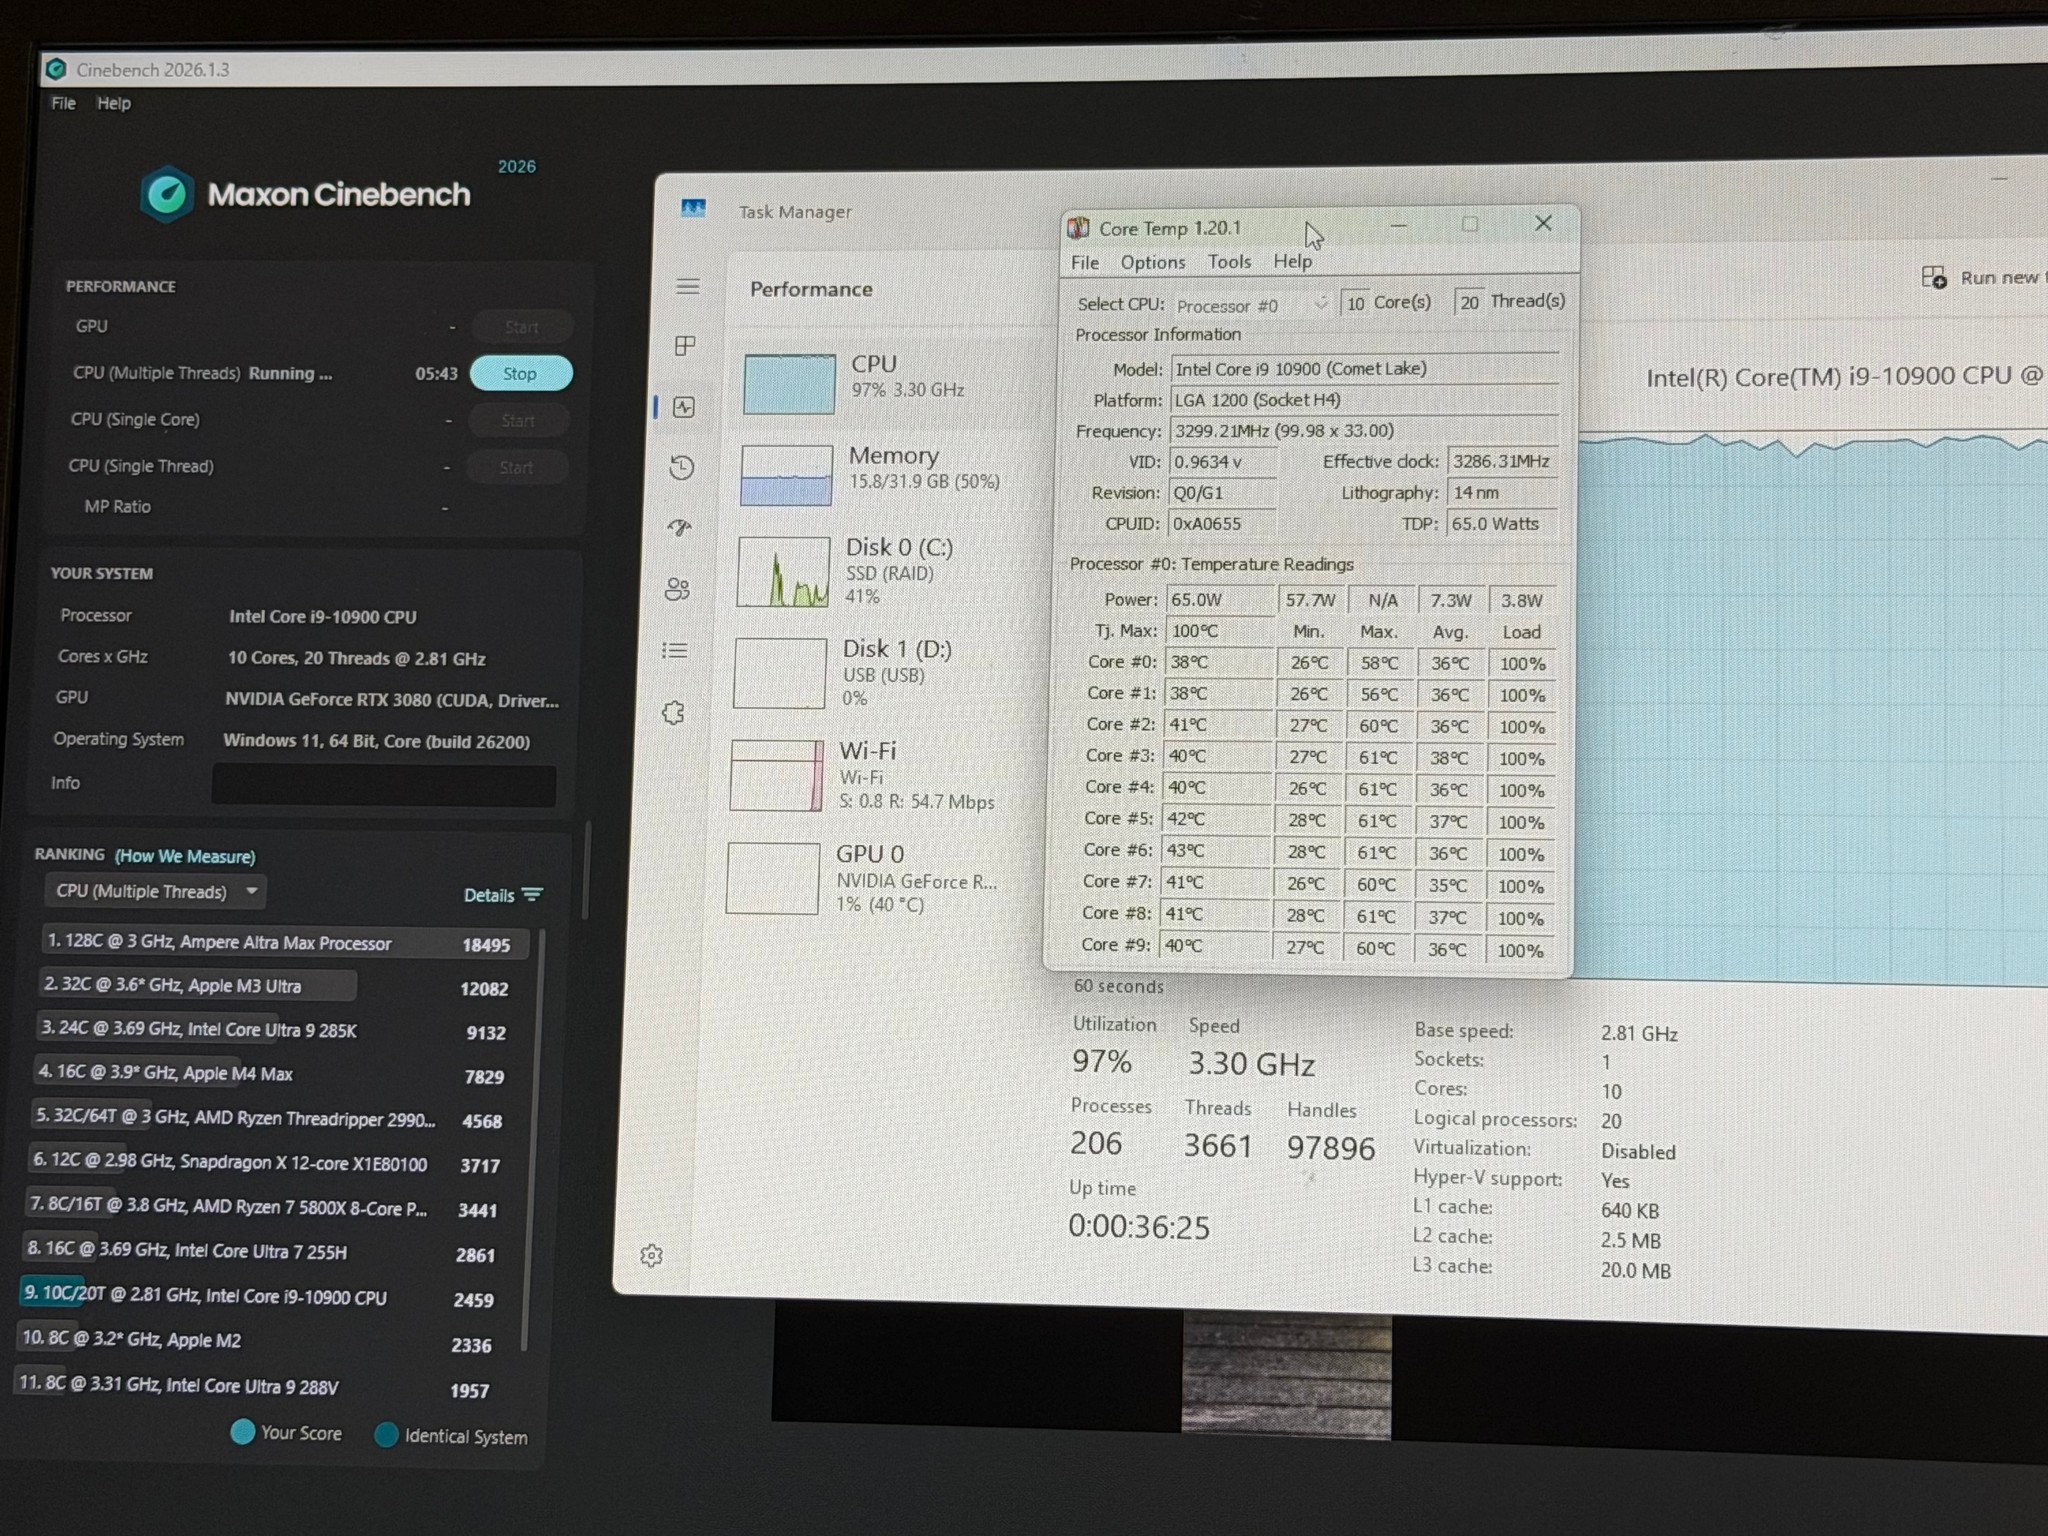Open the Processes page icon in Task Manager
Screen dimensions: 2048x1536
[x=685, y=346]
